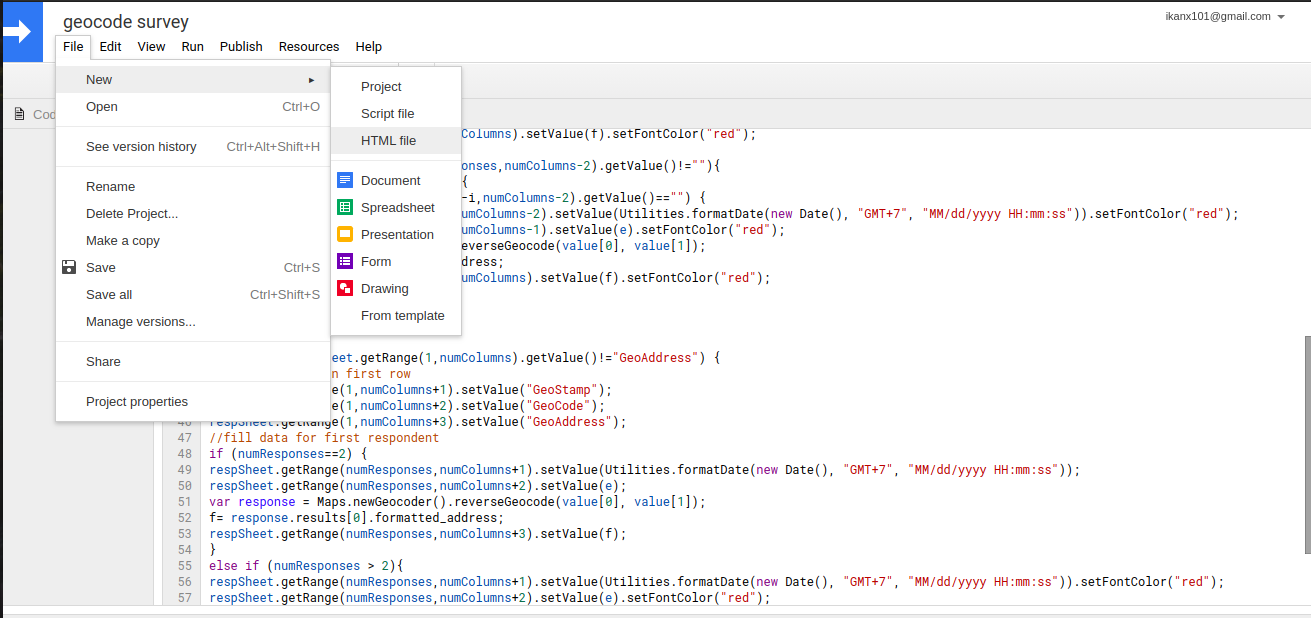This screenshot has width=1311, height=618.
Task: Open the Publish menu
Action: point(241,46)
